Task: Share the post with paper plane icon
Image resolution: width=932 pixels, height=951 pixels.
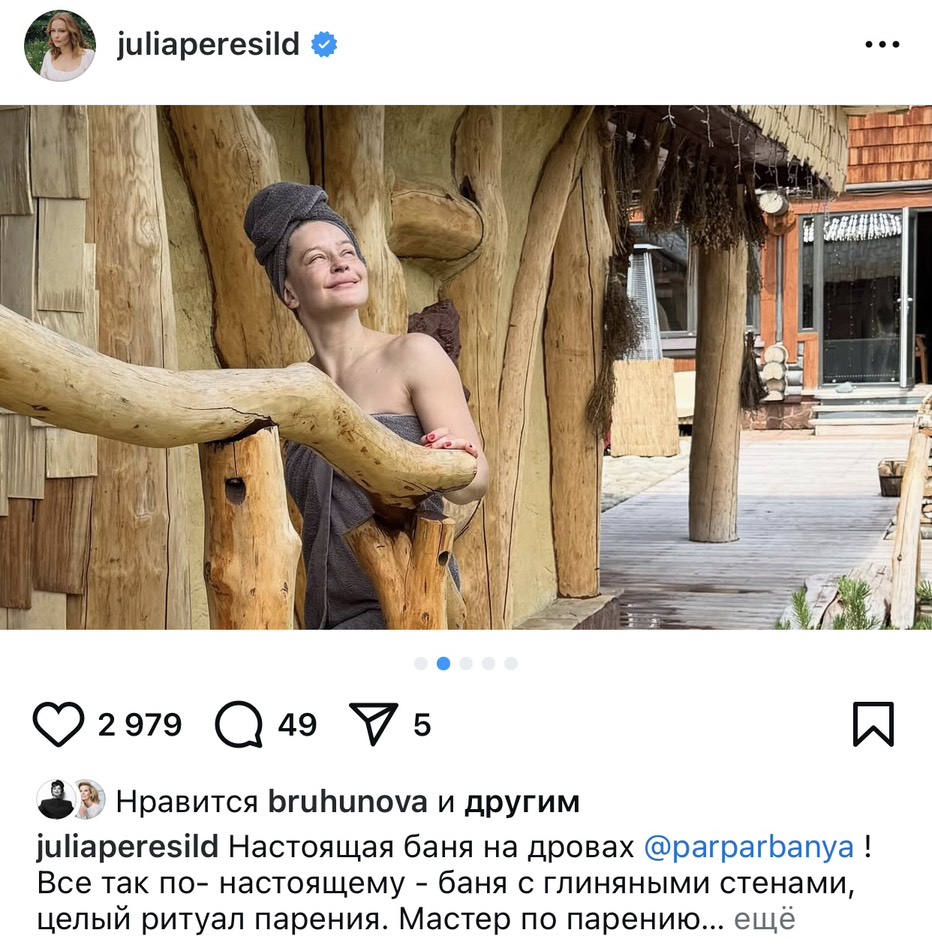Action: 374,724
